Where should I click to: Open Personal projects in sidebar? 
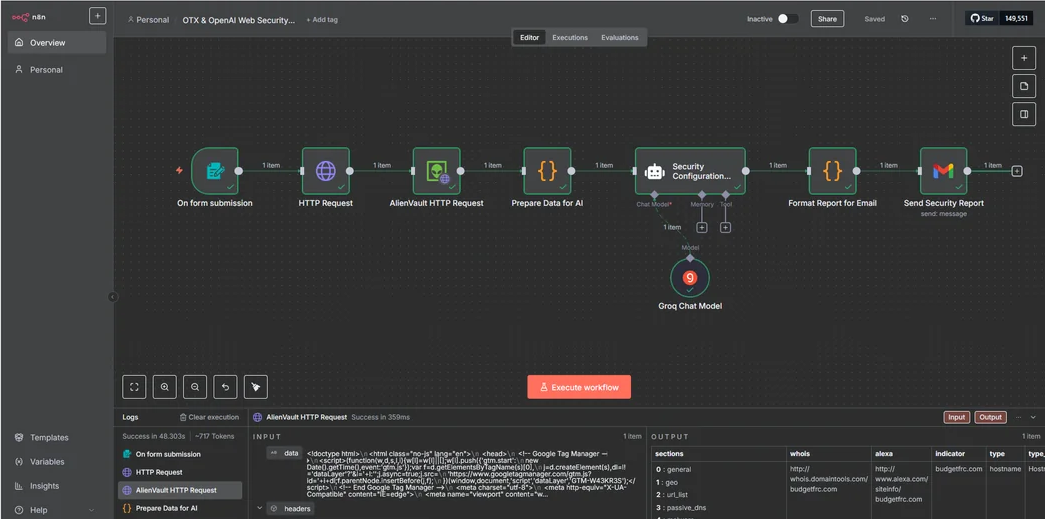pos(57,69)
